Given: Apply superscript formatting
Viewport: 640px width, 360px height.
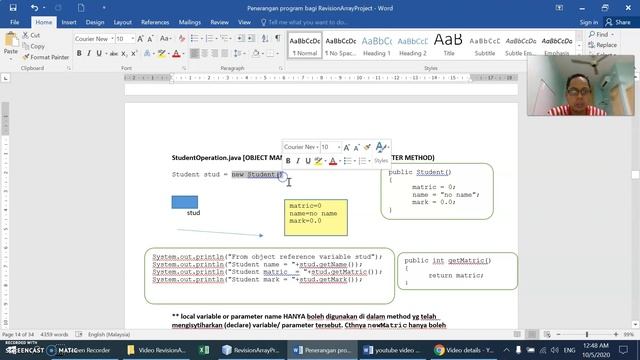Looking at the screenshot, I should 133,53.
